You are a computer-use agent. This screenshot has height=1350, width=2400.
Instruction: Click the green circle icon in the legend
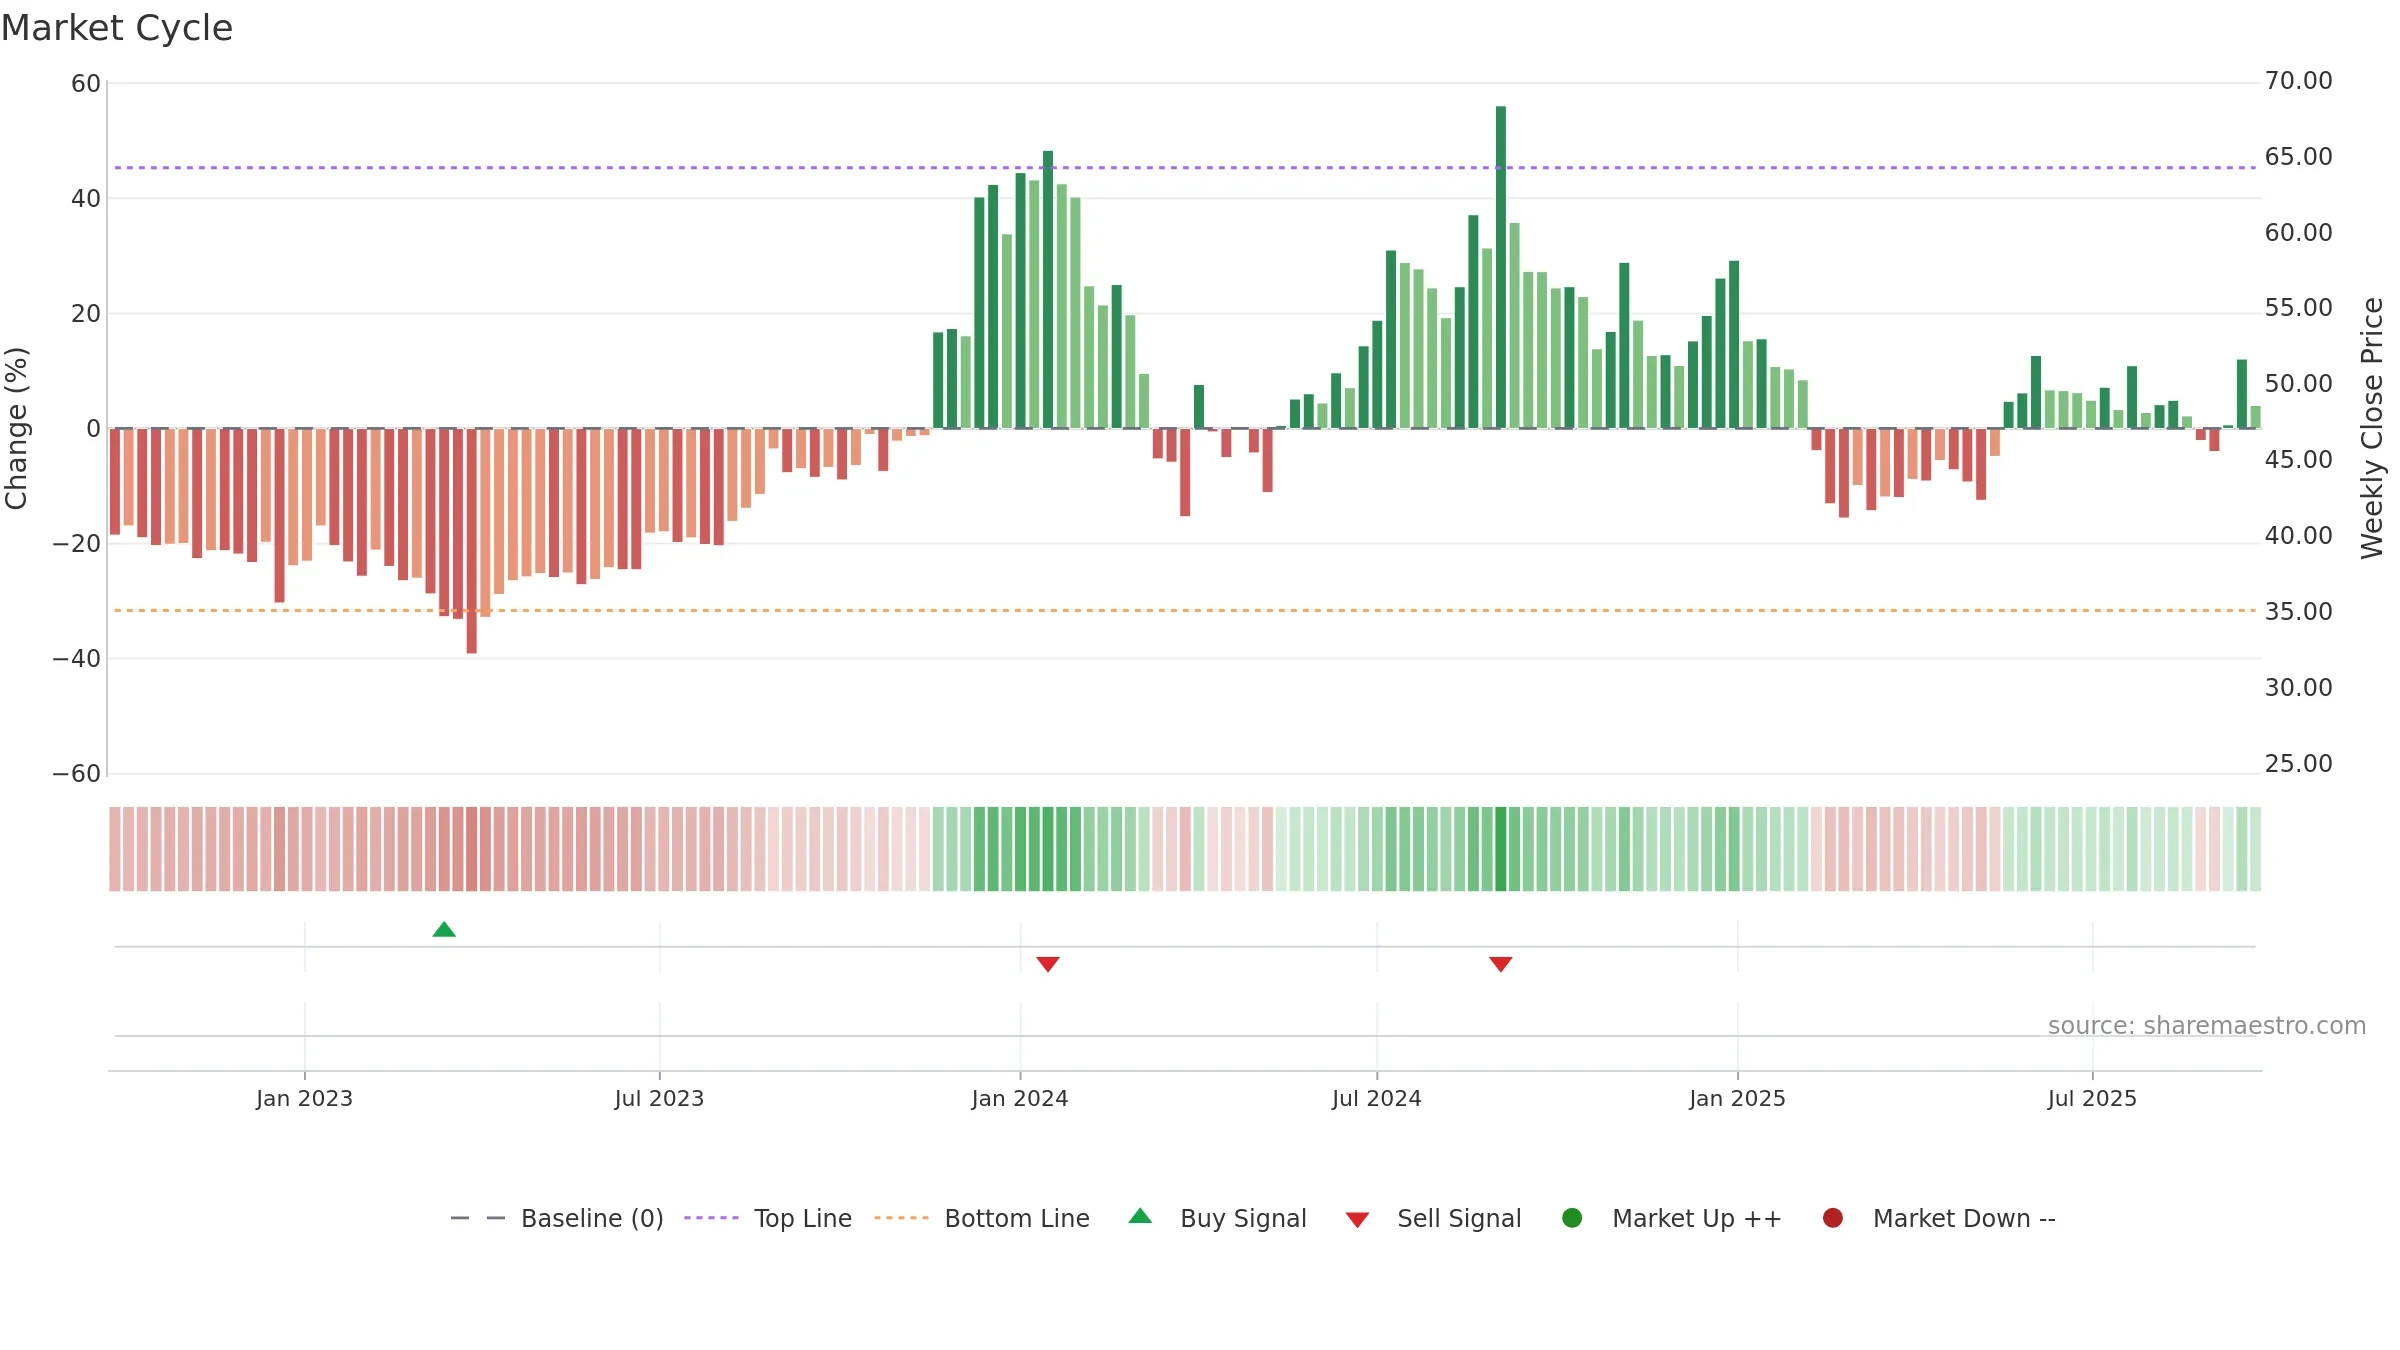click(x=1572, y=1218)
